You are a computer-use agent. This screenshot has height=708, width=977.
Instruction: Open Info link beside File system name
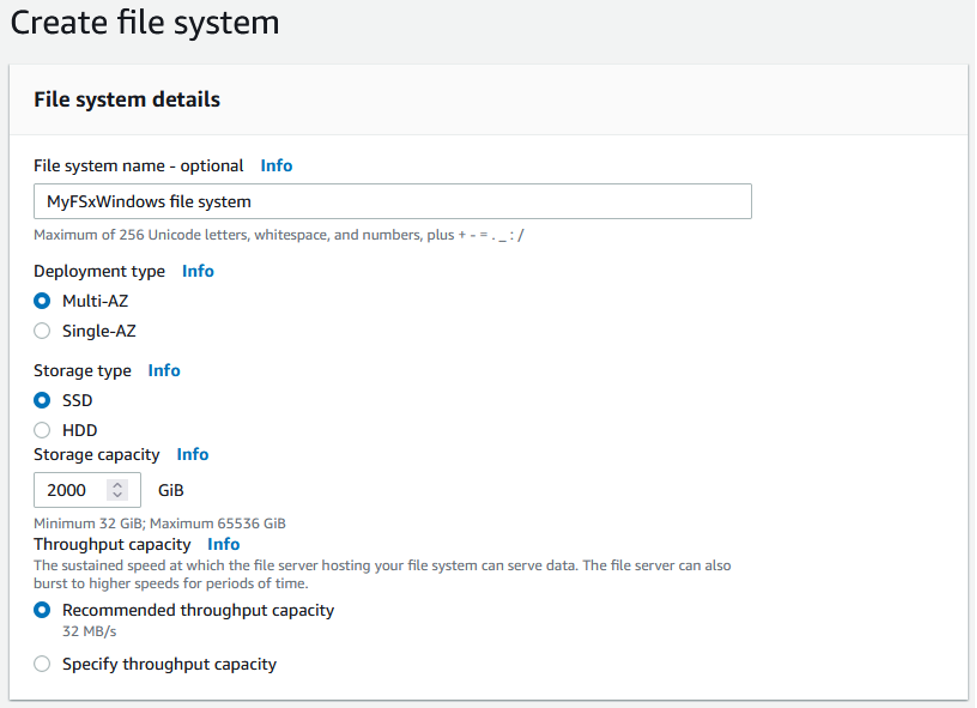pyautogui.click(x=276, y=165)
